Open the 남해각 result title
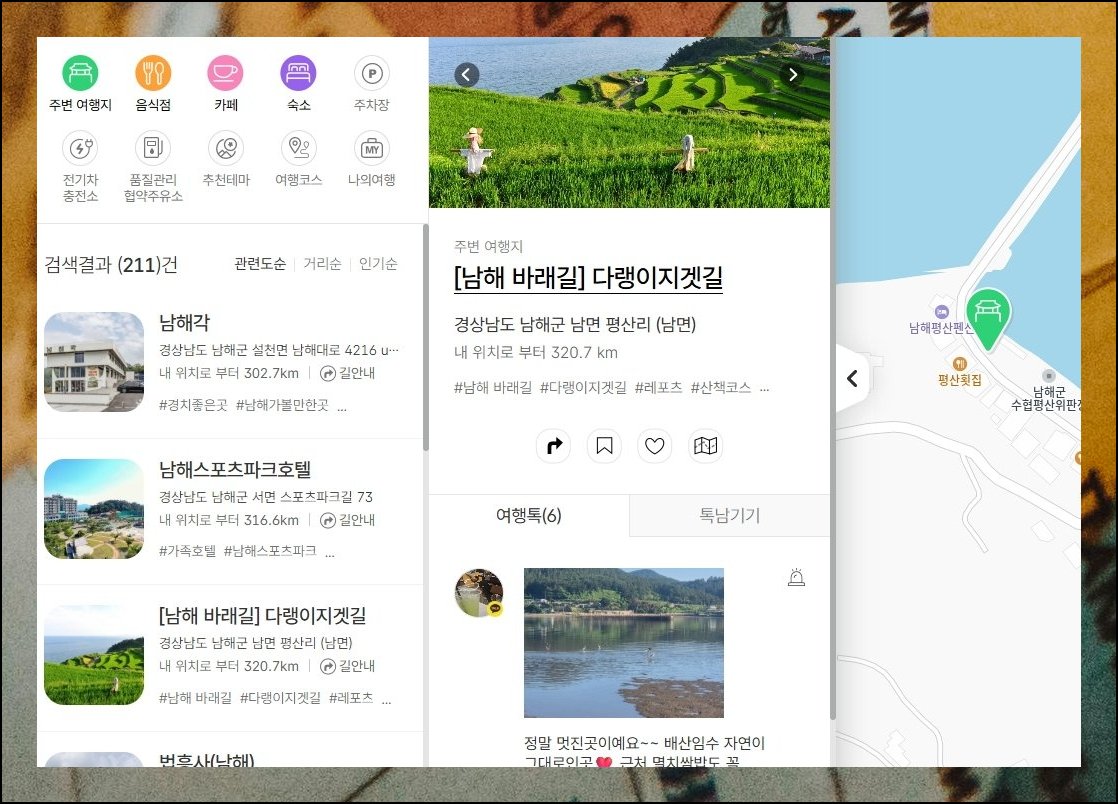 (x=185, y=322)
